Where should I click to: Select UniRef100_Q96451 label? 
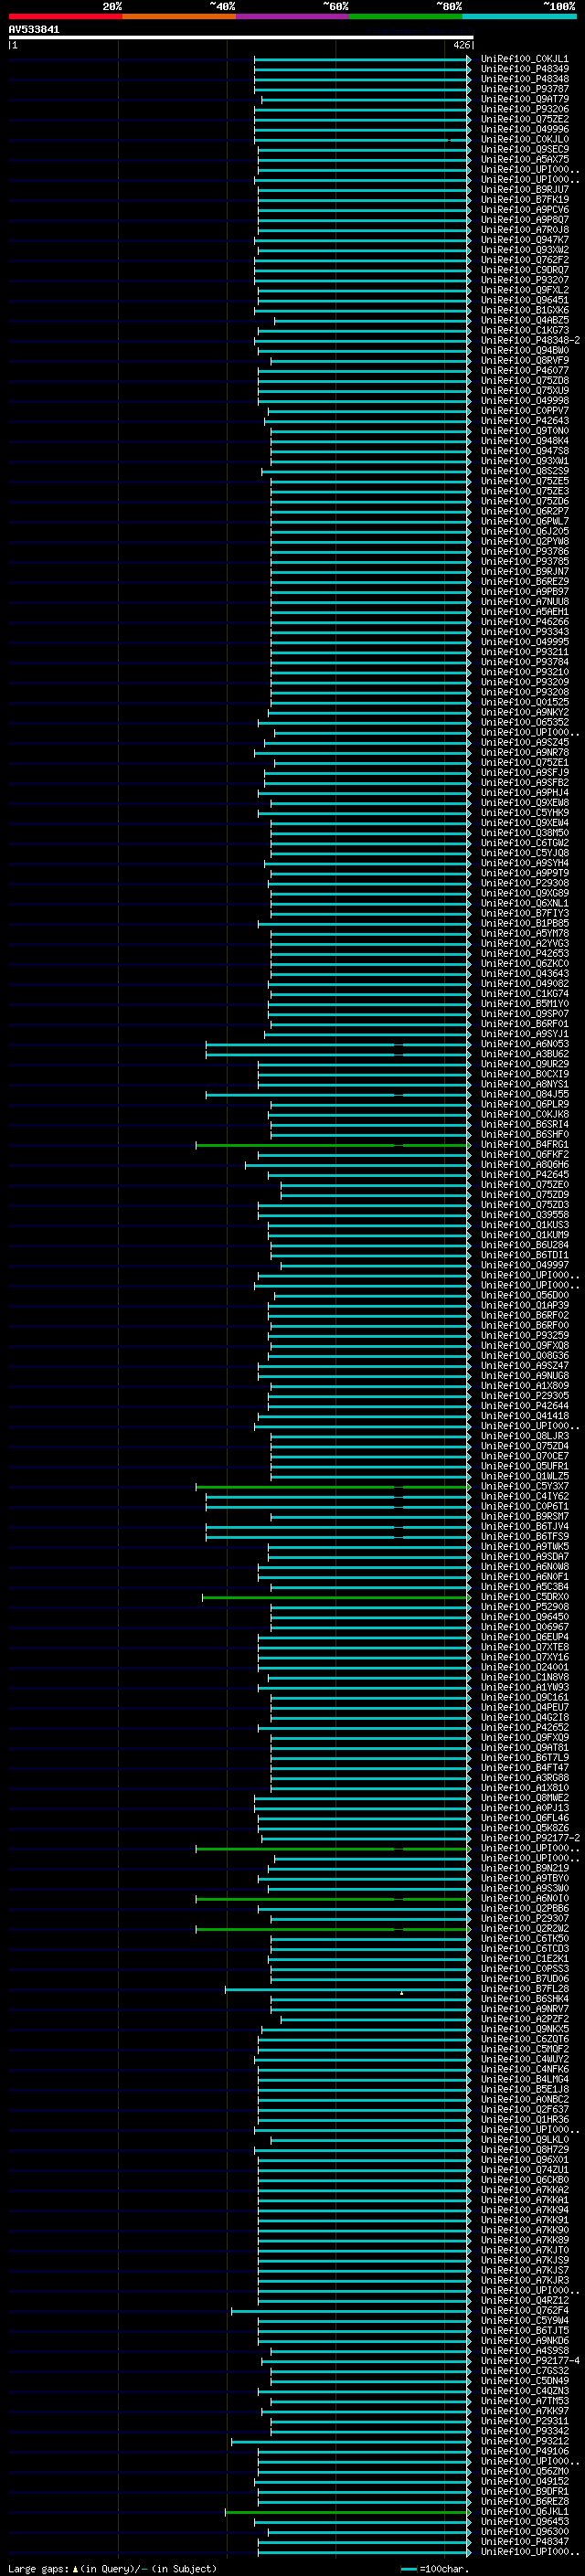pos(524,300)
